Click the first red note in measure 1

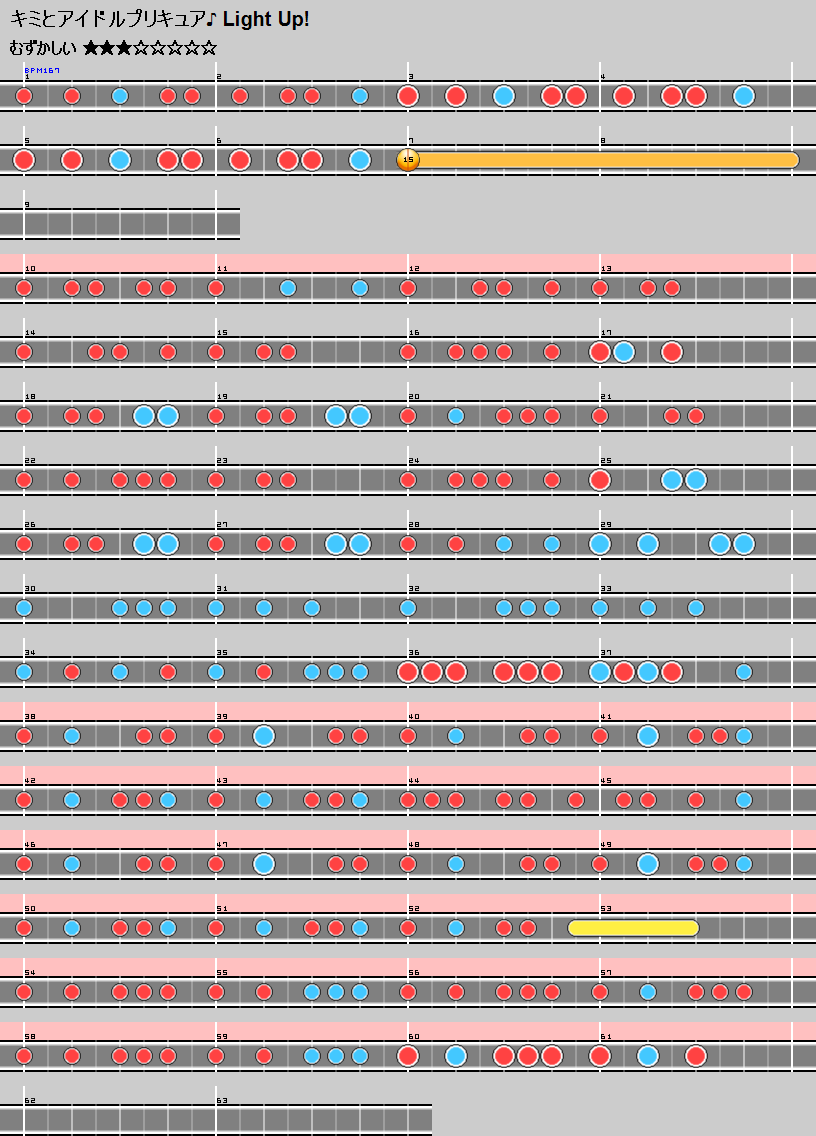coord(24,96)
